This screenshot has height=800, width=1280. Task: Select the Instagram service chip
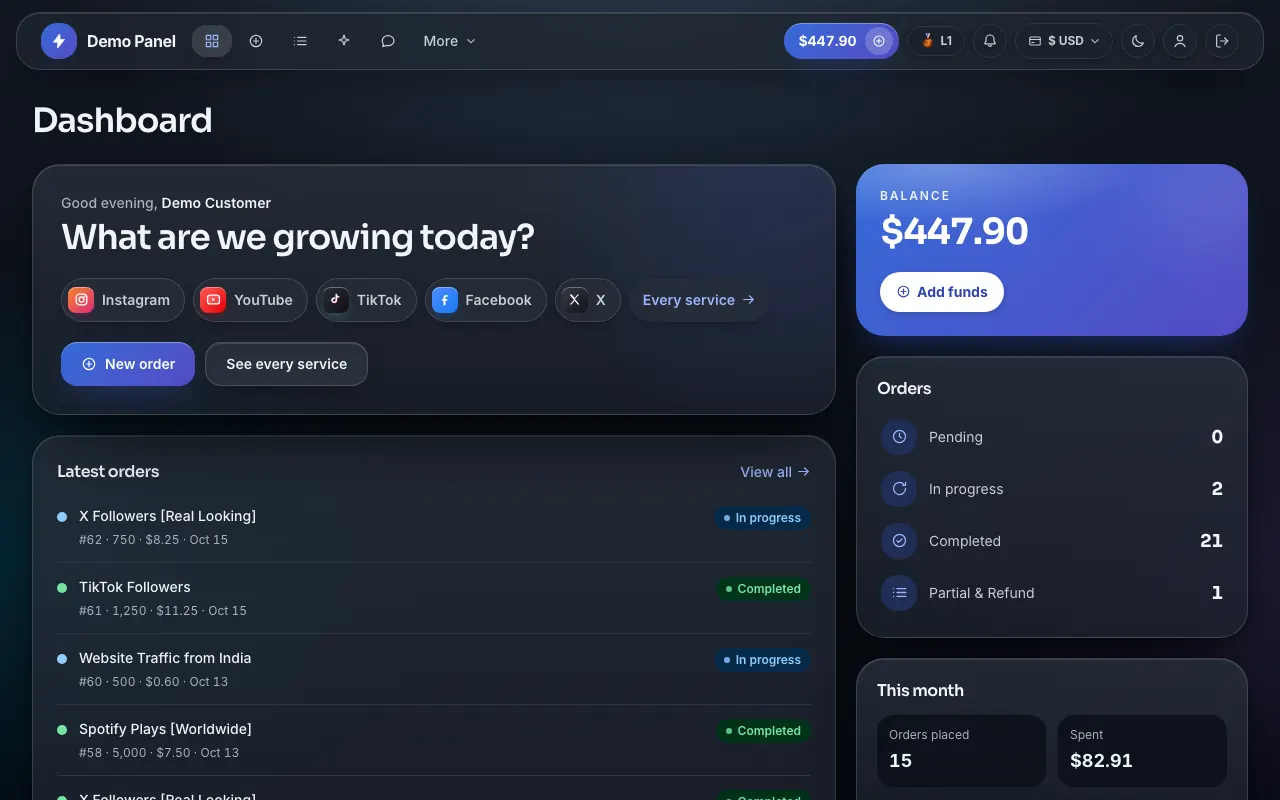coord(123,300)
